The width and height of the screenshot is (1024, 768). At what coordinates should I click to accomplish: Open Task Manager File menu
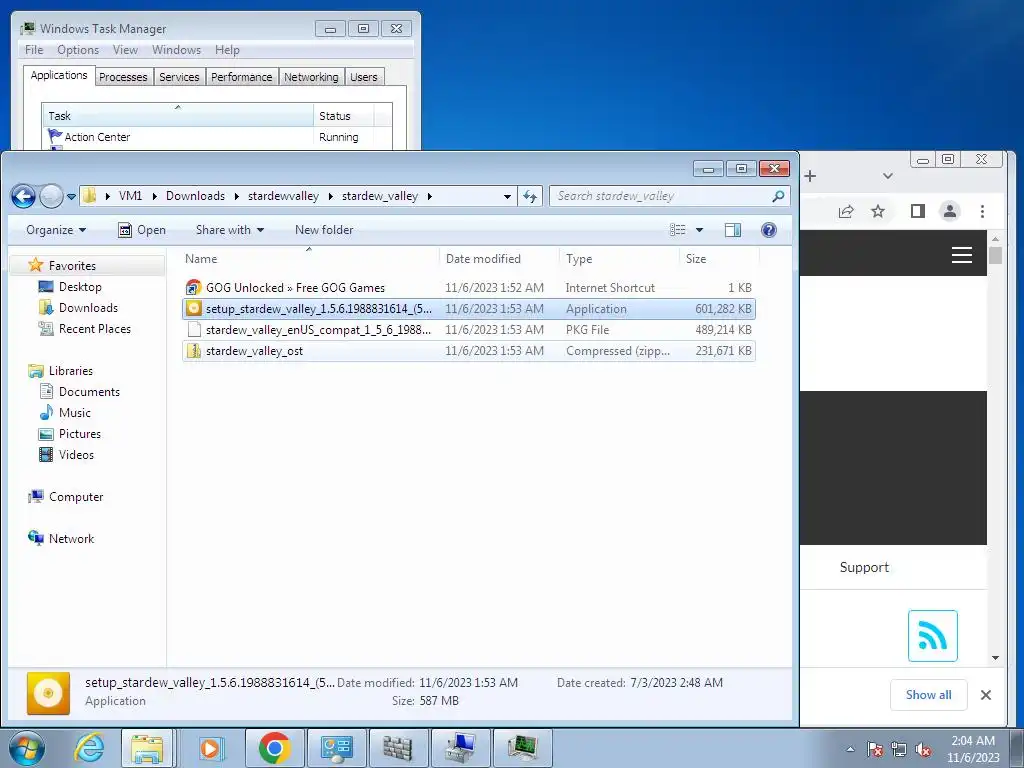pyautogui.click(x=34, y=50)
